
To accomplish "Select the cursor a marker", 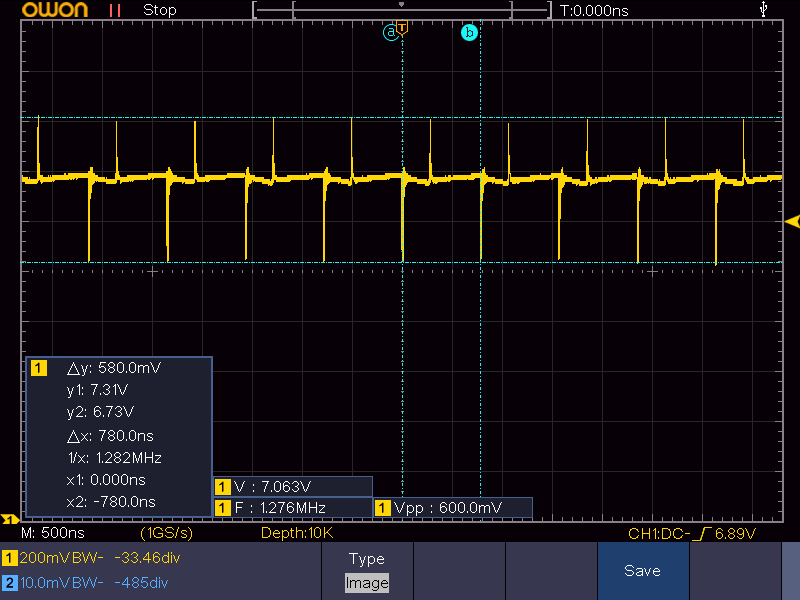I will click(x=390, y=32).
